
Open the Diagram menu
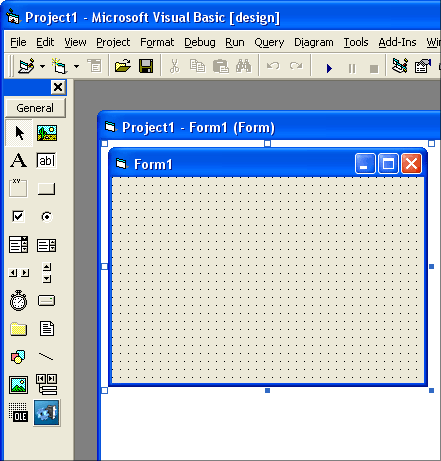tap(314, 42)
